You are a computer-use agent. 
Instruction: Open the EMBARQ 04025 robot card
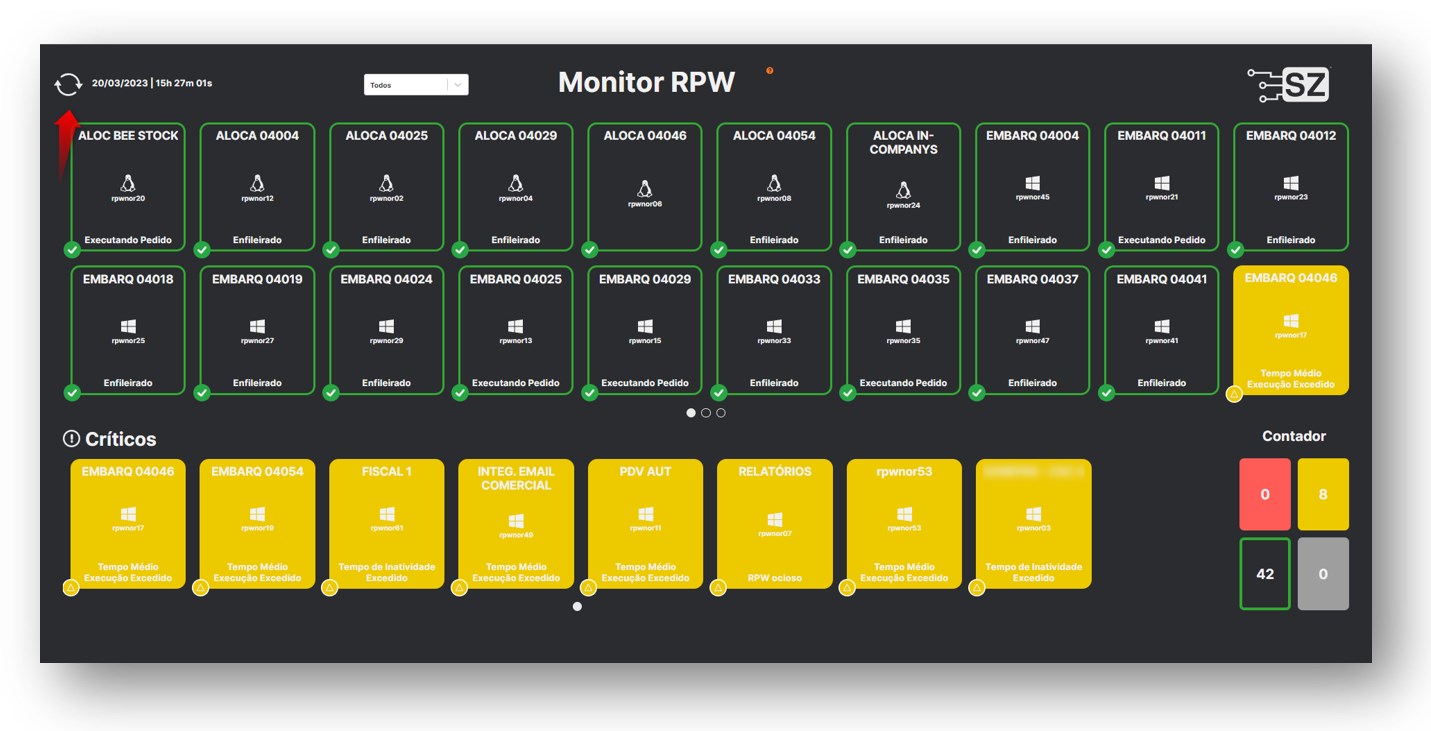click(x=515, y=330)
